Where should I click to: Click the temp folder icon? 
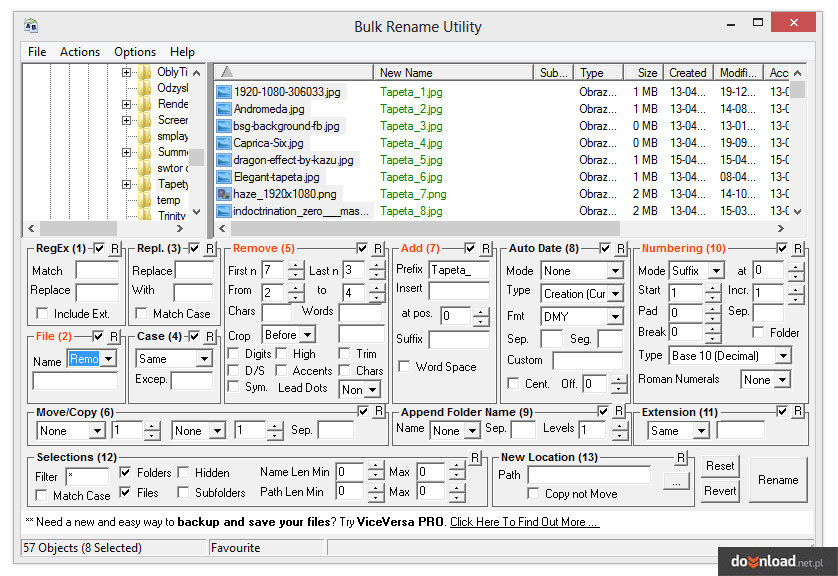pos(144,200)
